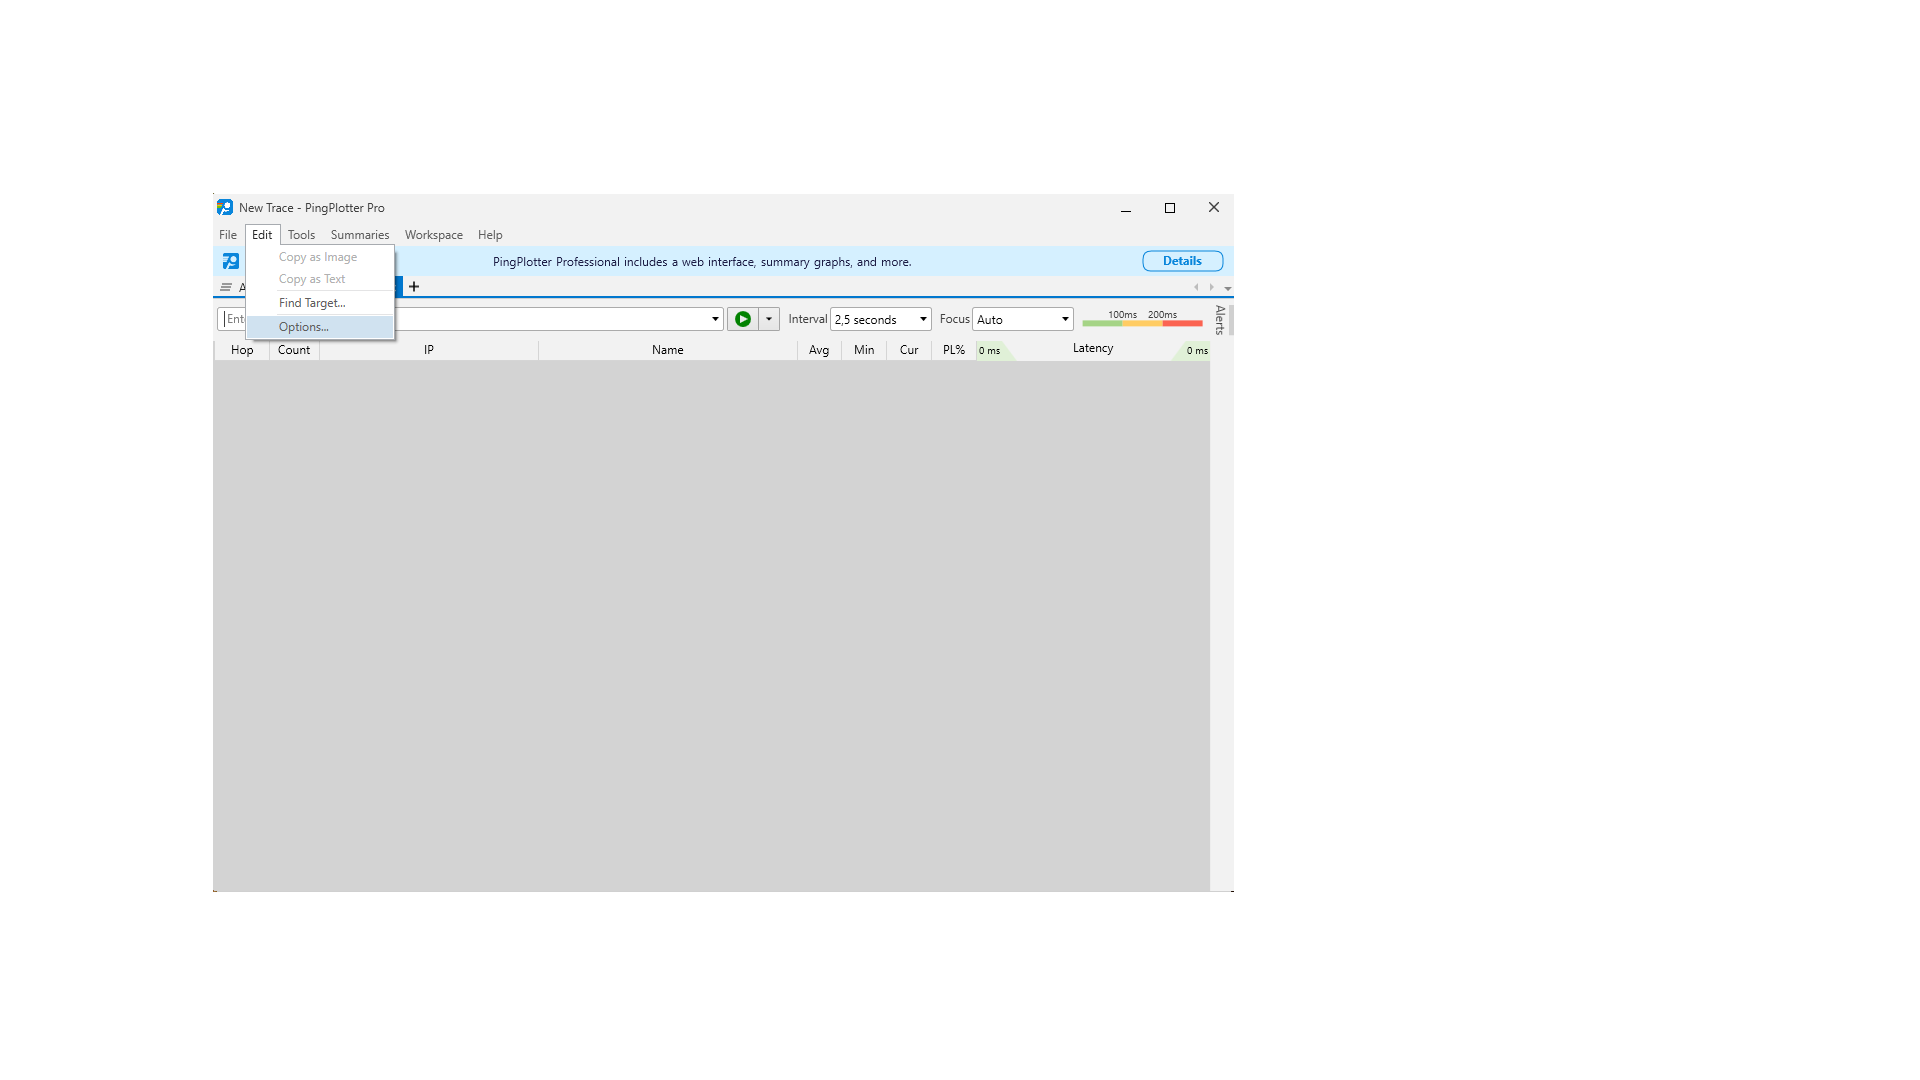1920x1080 pixels.
Task: Open the Tools menu
Action: [x=301, y=235]
